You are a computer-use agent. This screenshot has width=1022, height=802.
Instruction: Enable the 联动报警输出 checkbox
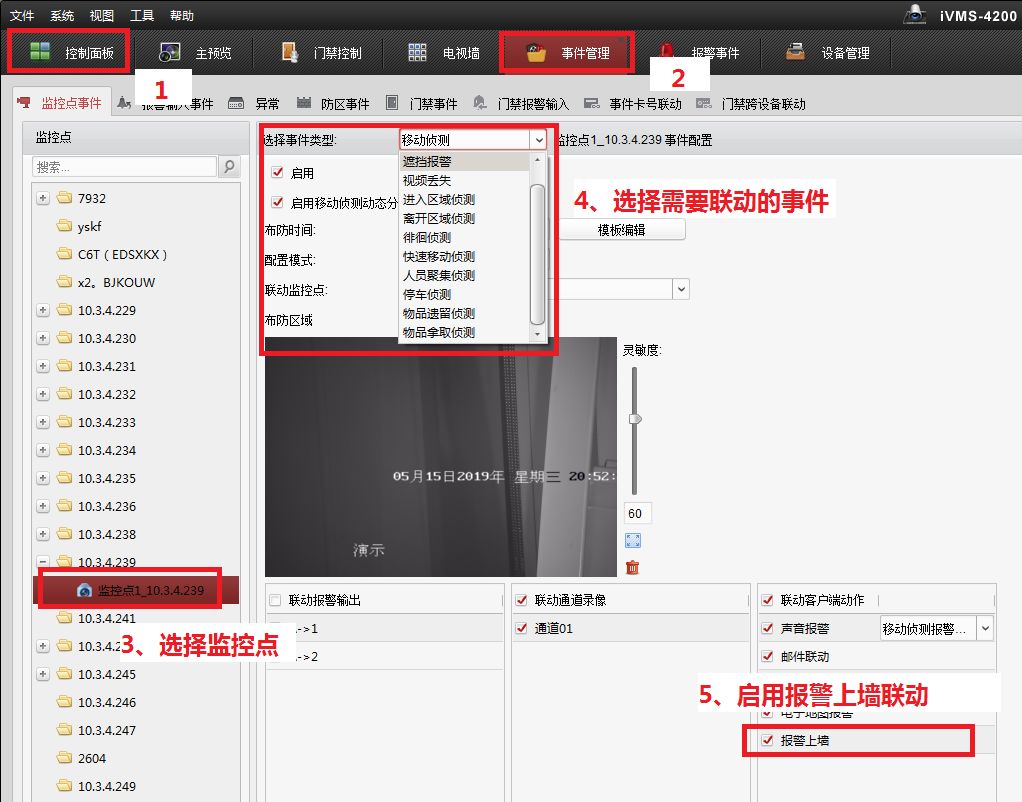click(275, 600)
